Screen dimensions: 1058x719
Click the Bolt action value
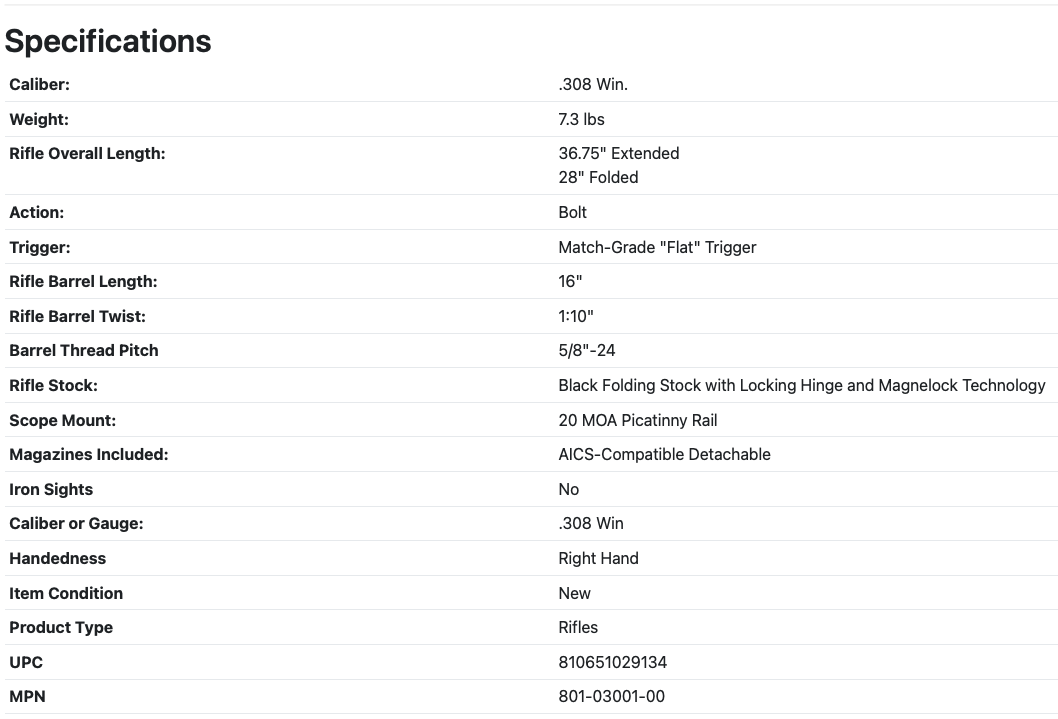[x=572, y=212]
